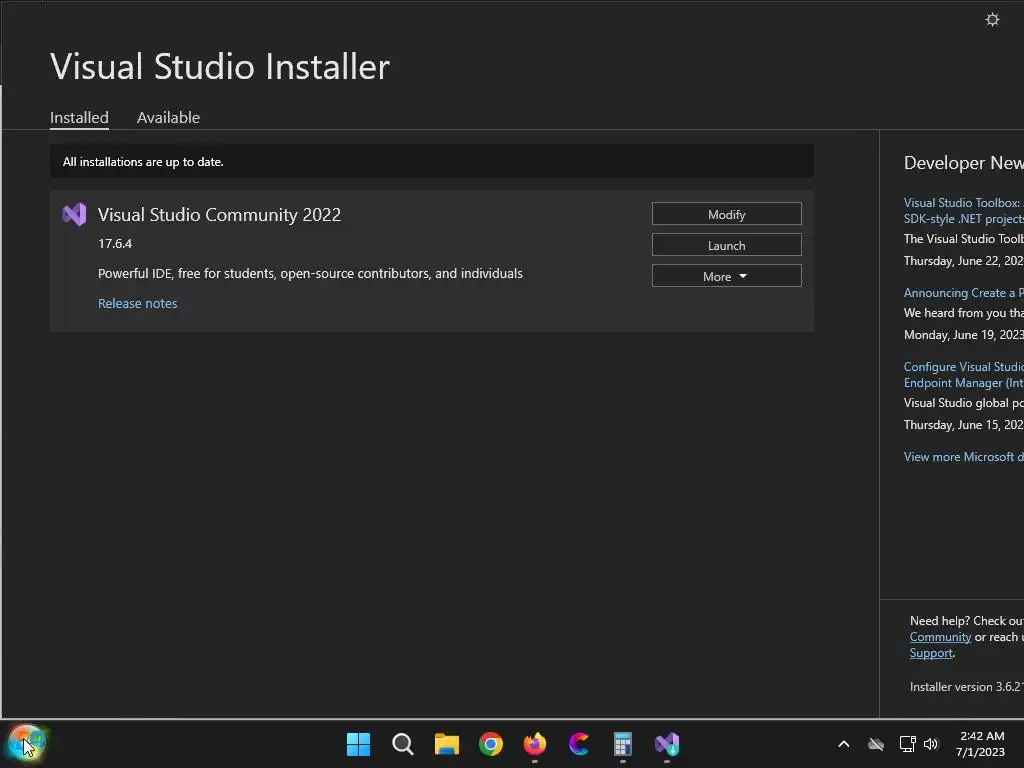Click 'All installations are up to date.' message
1024x768 pixels.
tap(143, 162)
